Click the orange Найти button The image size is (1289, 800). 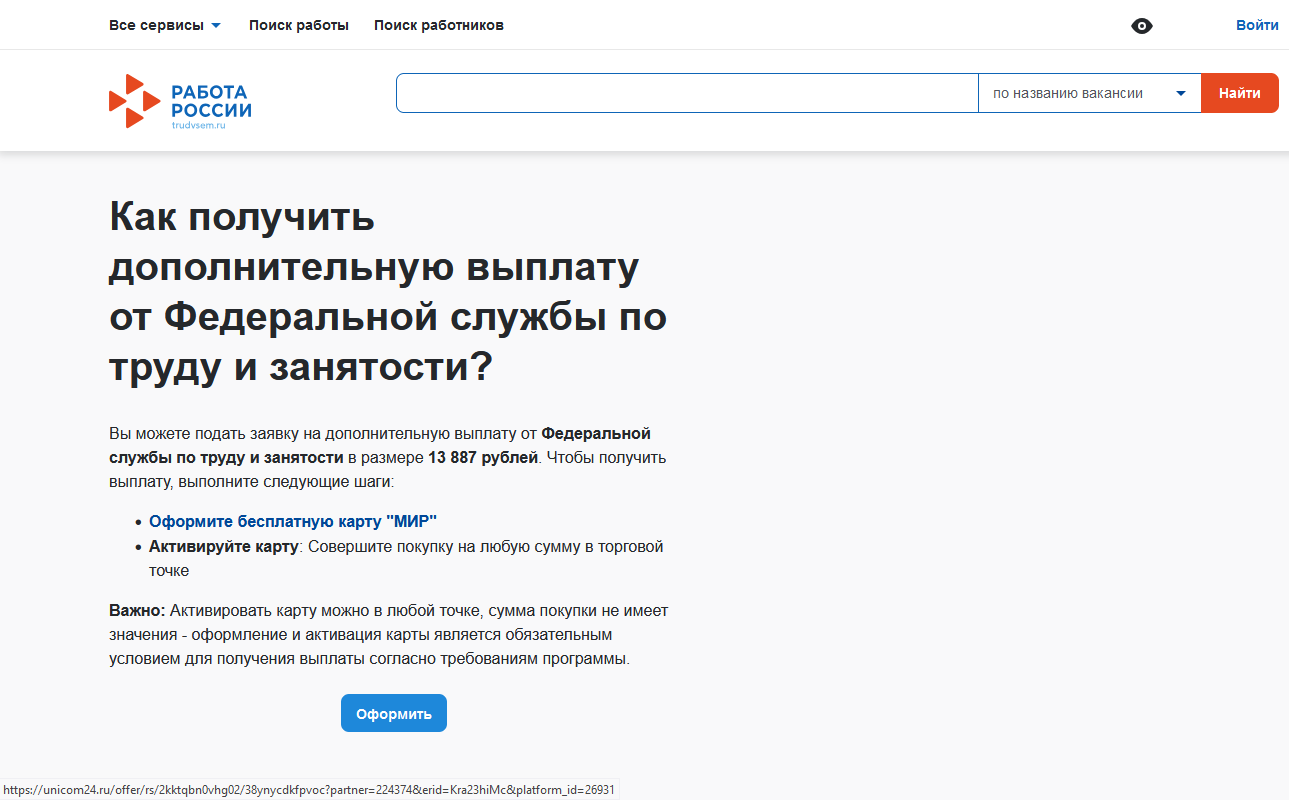click(1240, 93)
